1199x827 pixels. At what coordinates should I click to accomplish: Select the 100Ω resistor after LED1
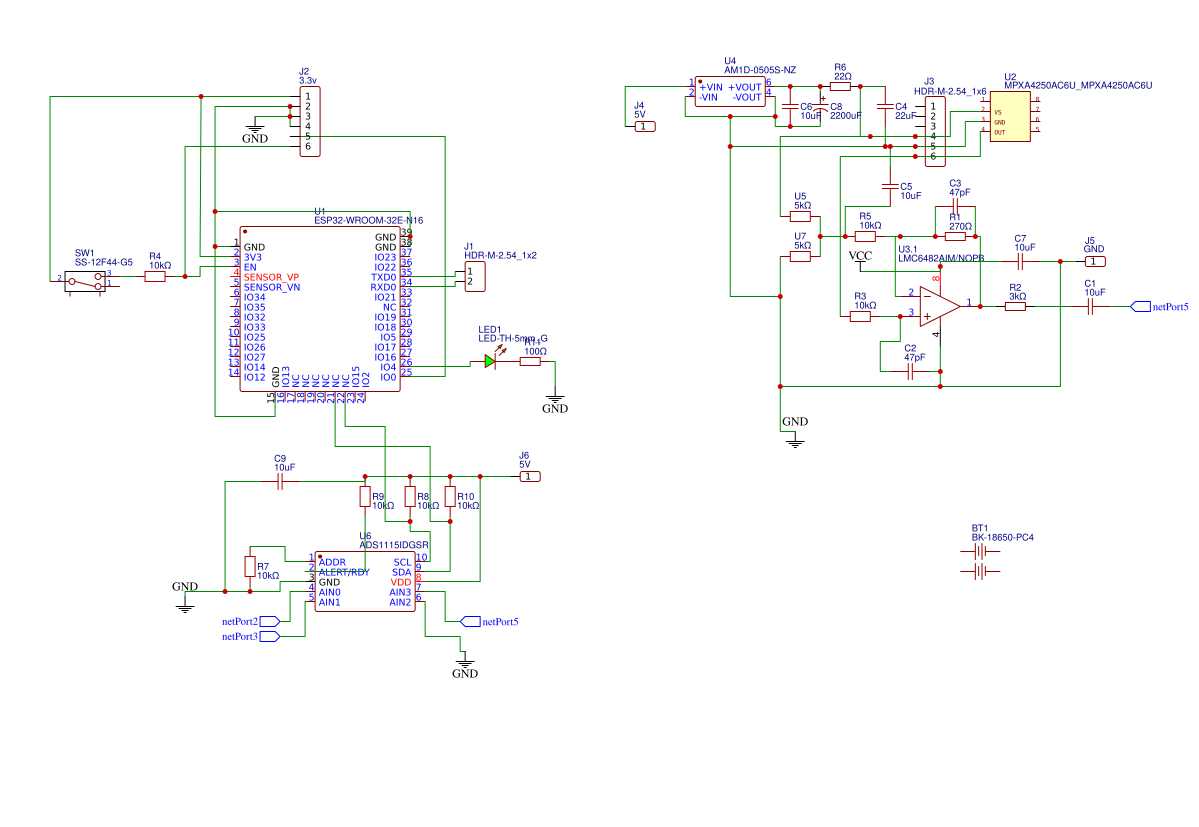(531, 362)
